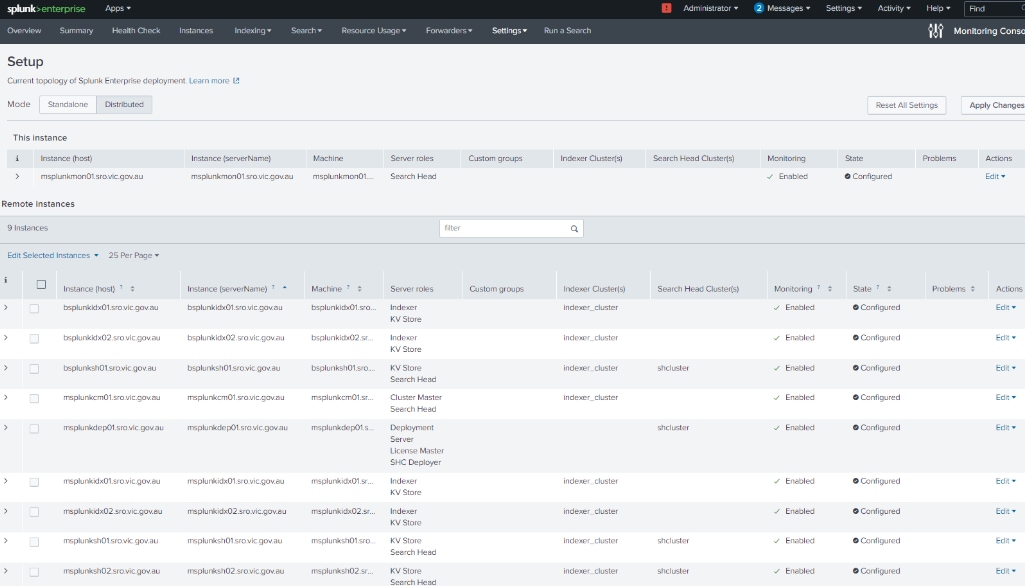The image size is (1025, 586).
Task: Check the msplunkidx01.sro.vic.gov.au row checkbox
Action: click(x=34, y=482)
